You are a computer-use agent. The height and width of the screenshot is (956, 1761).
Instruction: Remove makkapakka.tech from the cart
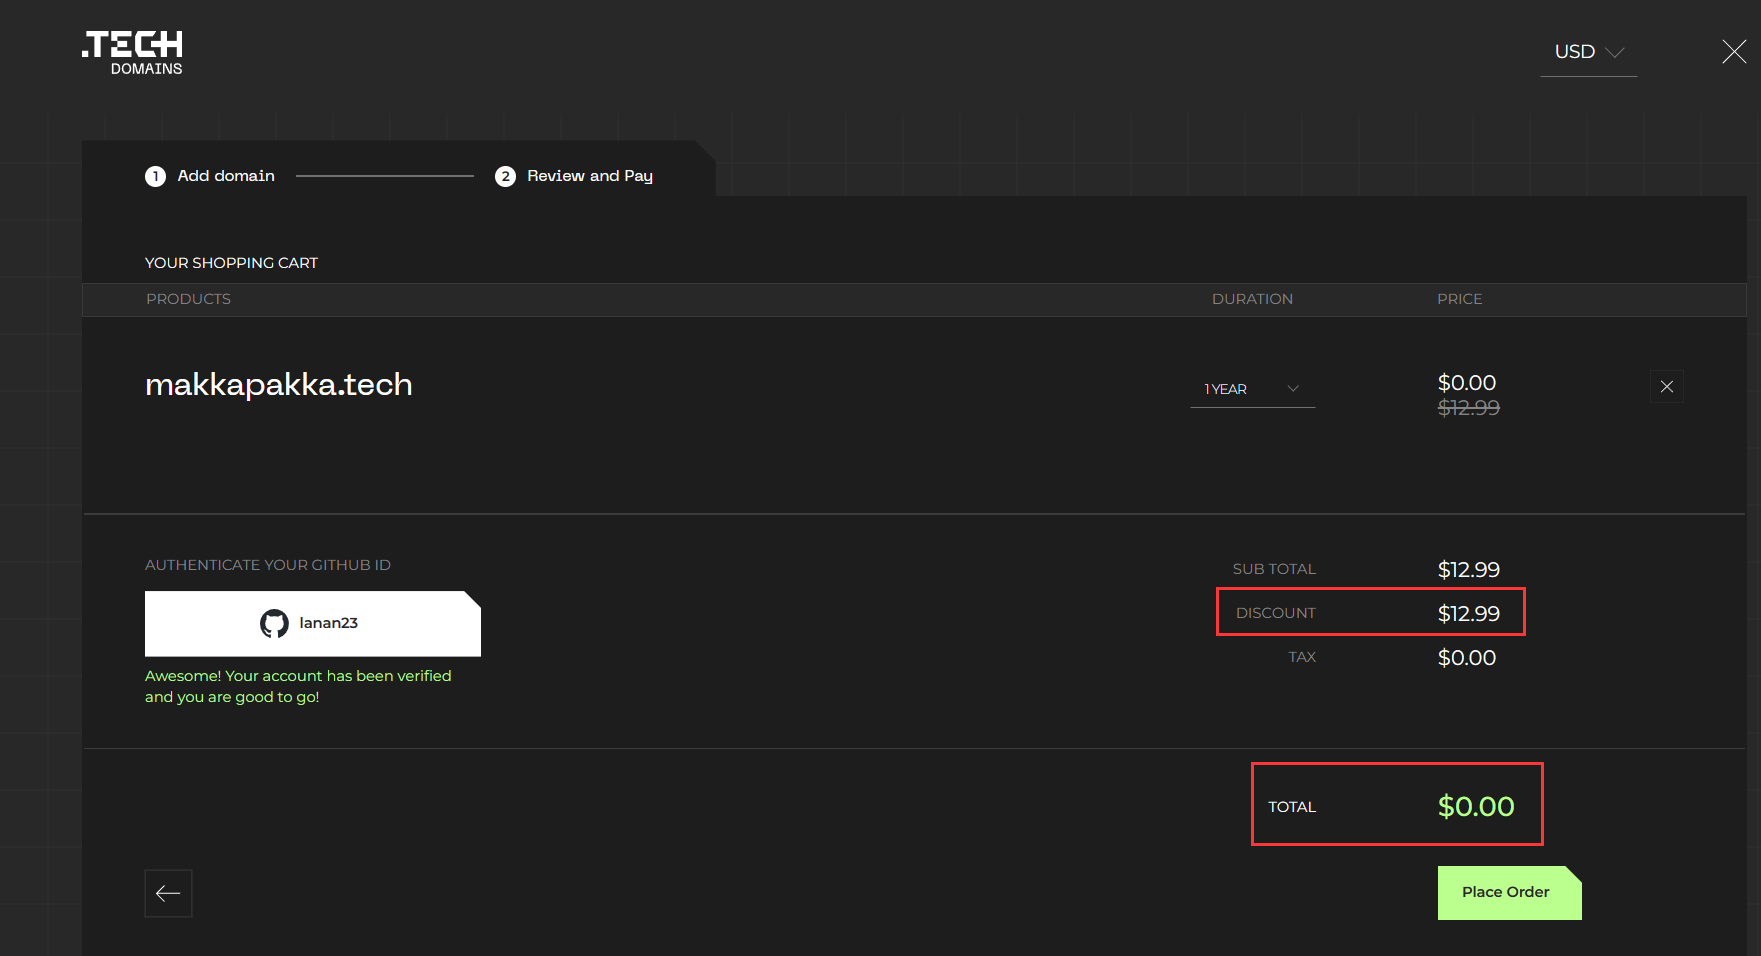1666,387
